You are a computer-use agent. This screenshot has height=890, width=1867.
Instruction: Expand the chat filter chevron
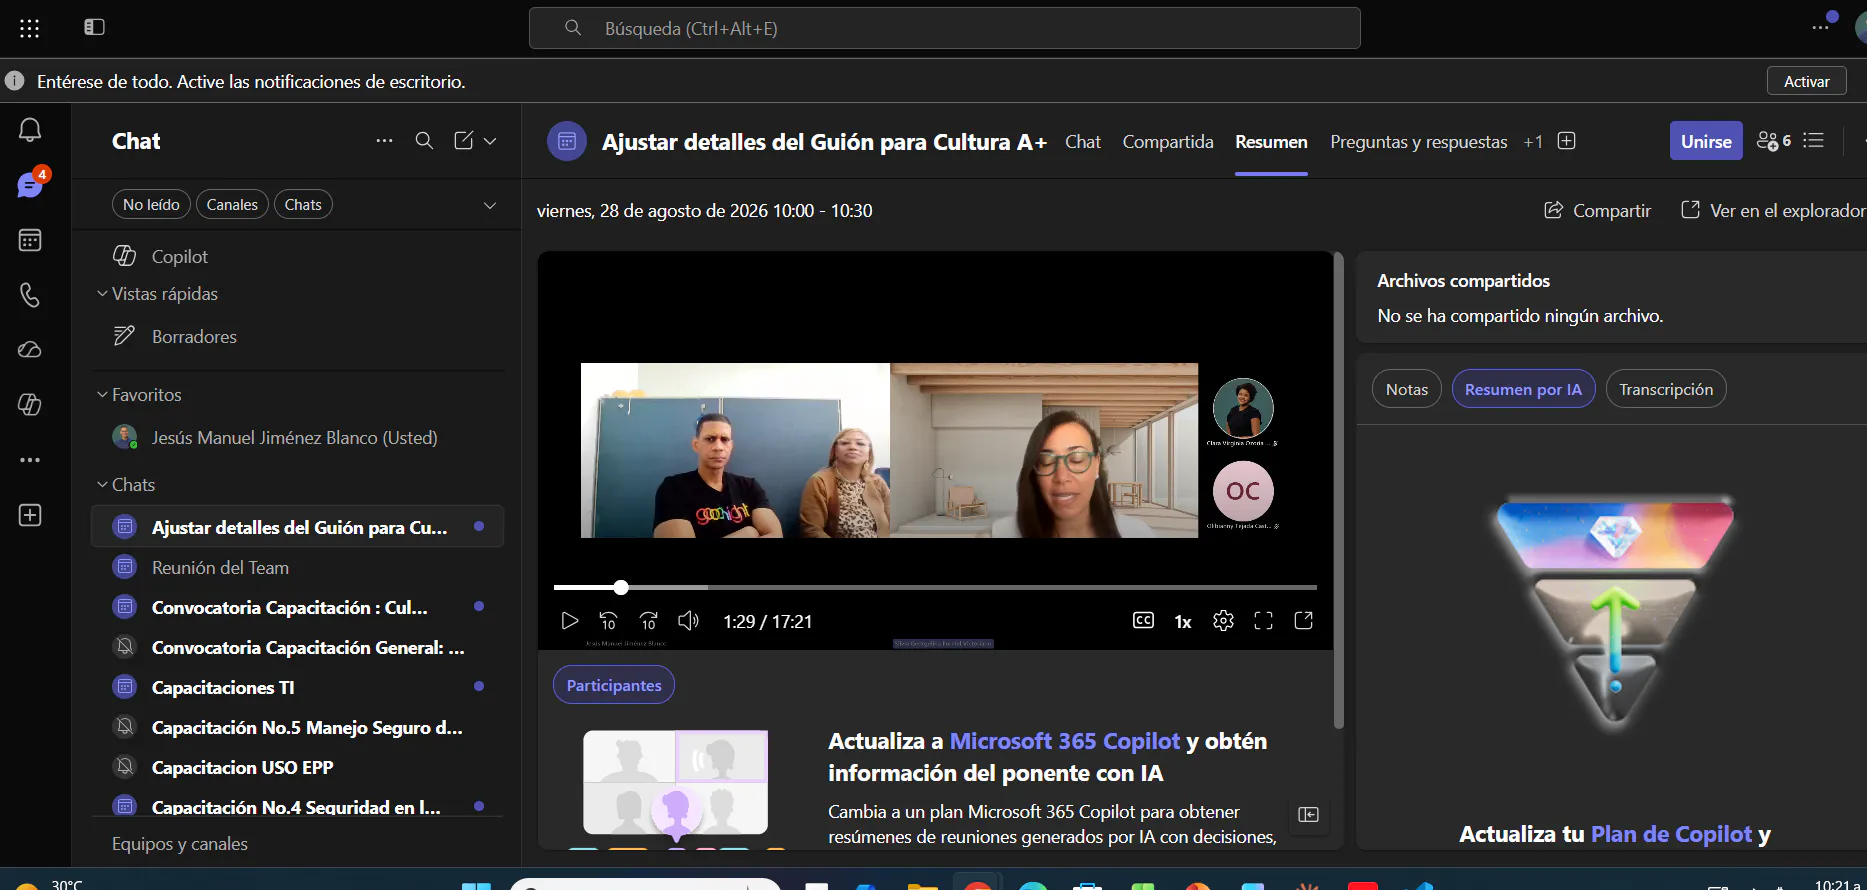[x=490, y=205]
